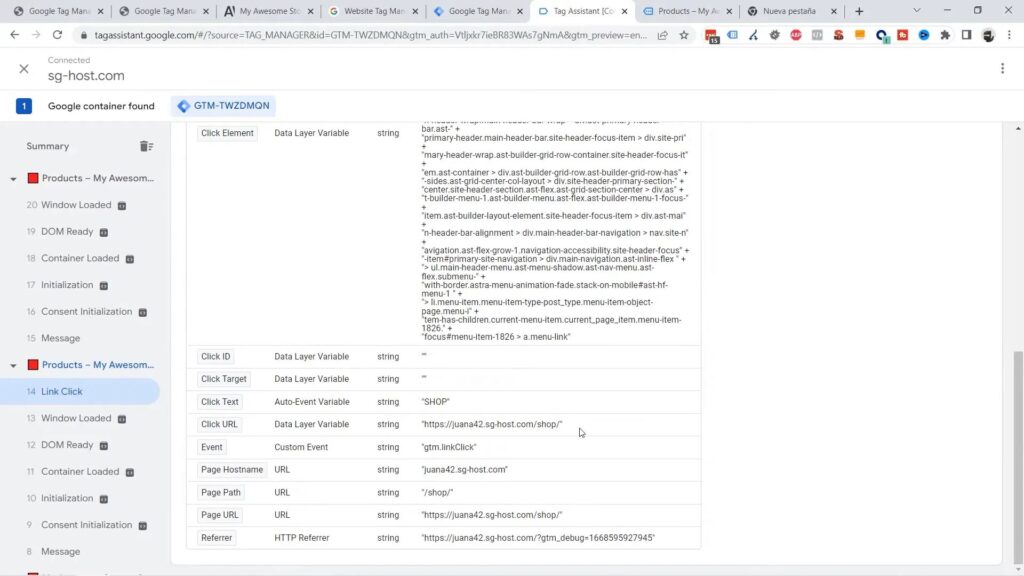
Task: Open the three-dot menu beside sg-host.com
Action: point(1002,69)
